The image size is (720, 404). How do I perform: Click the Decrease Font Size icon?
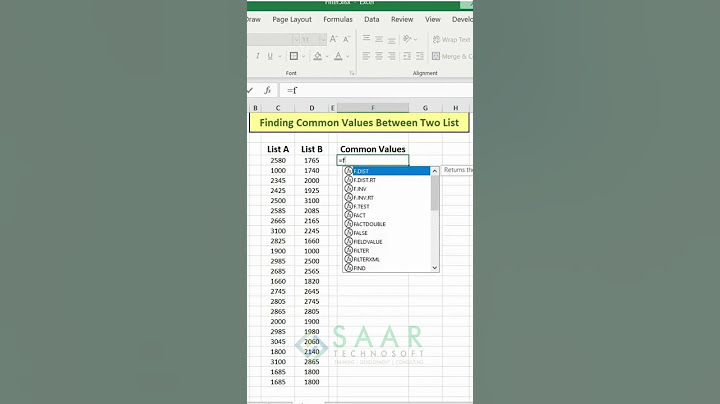(347, 39)
